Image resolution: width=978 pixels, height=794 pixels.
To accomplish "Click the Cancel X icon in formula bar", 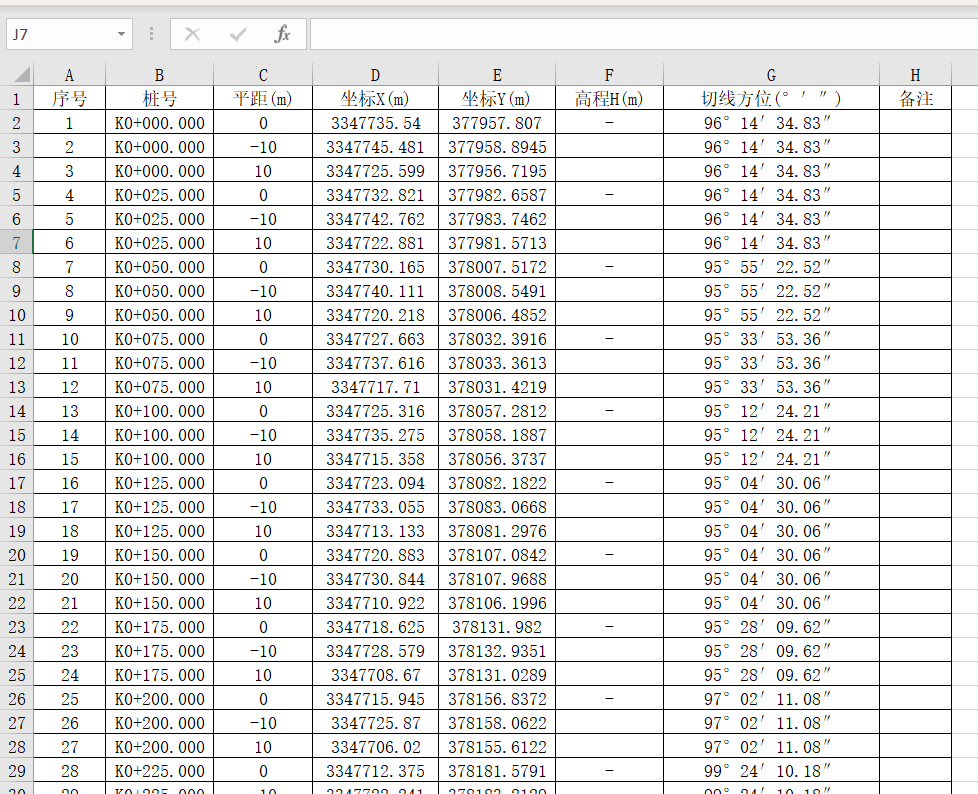I will (192, 34).
